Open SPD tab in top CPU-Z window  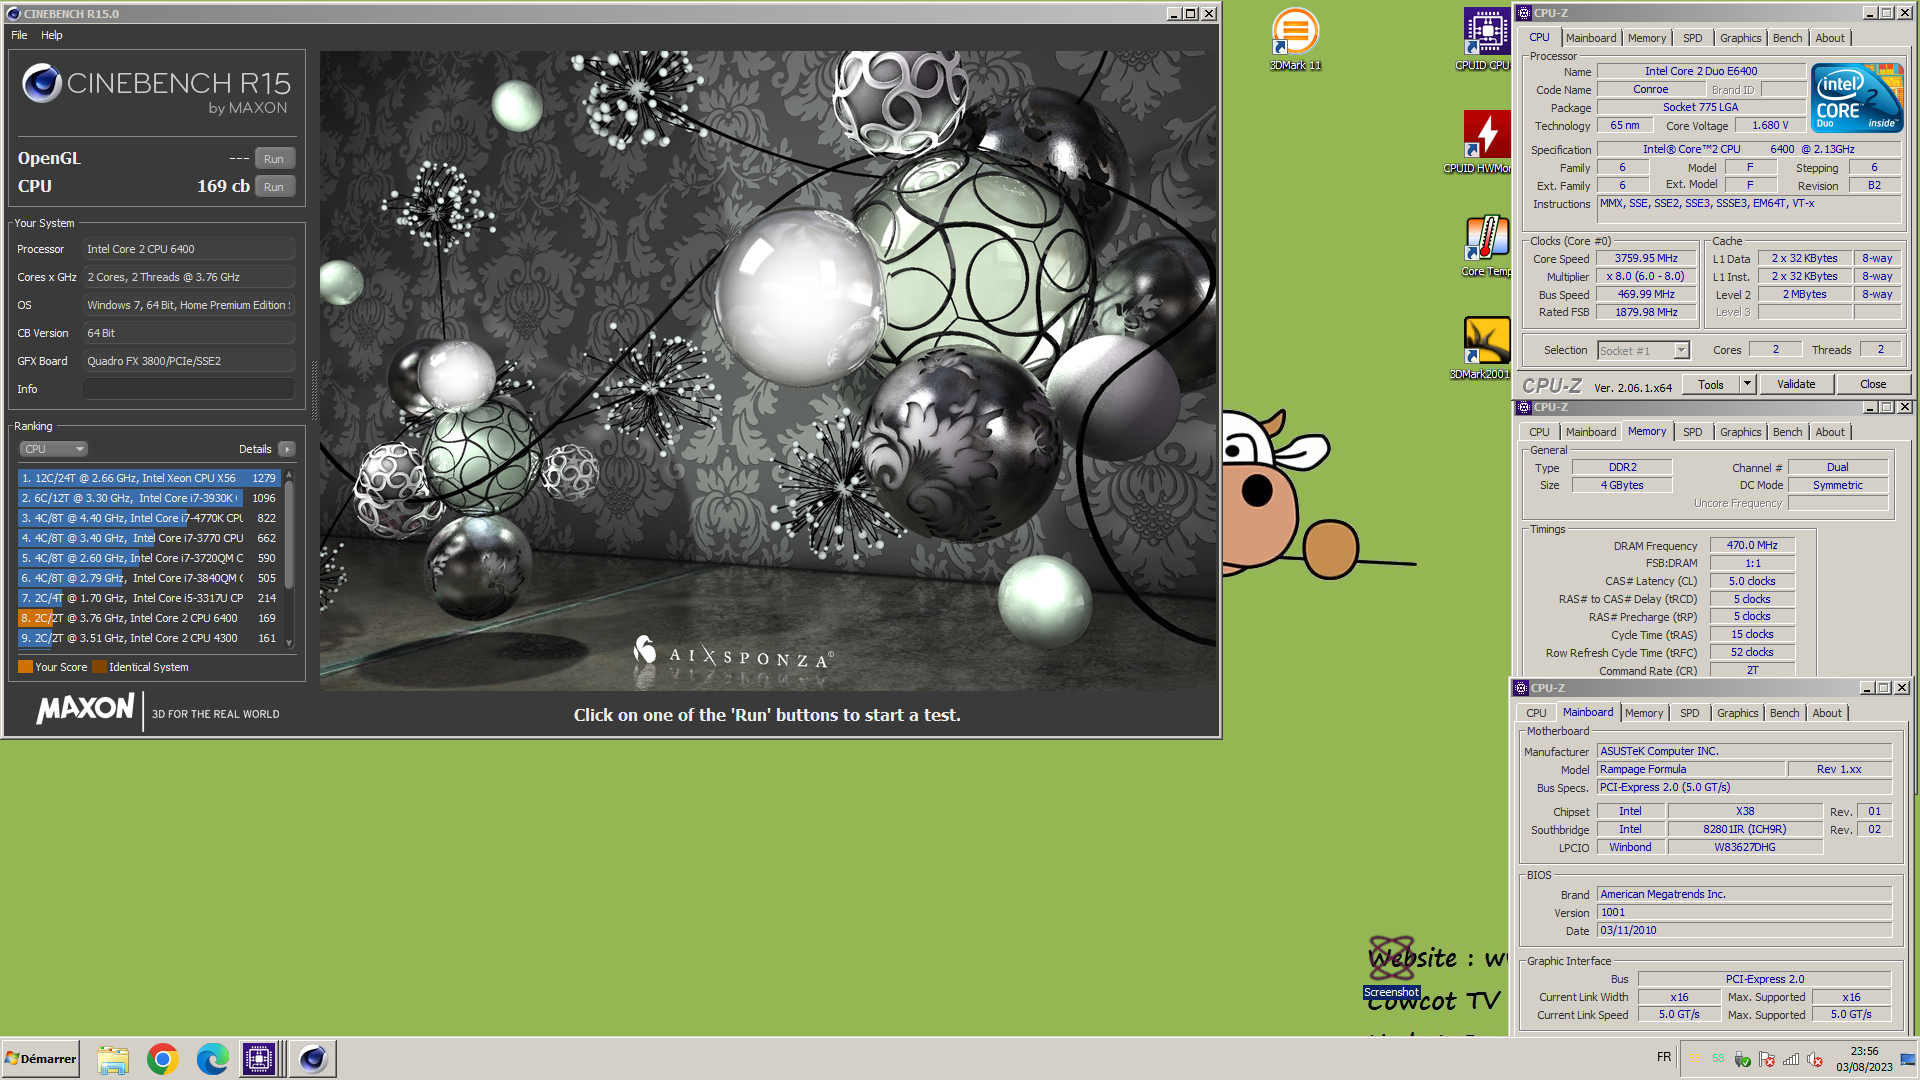pos(1692,38)
